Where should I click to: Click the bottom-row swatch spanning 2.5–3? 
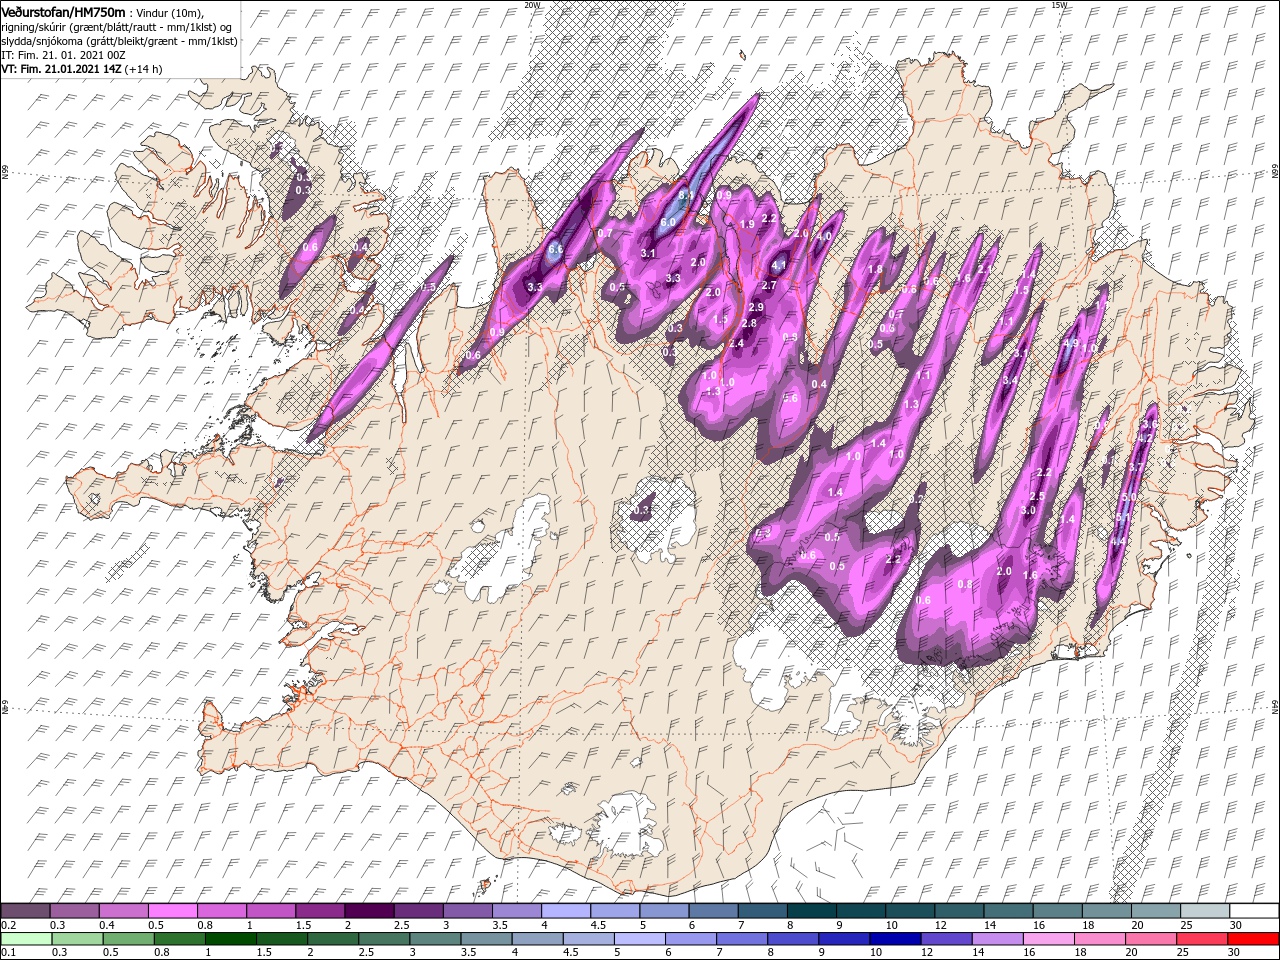tap(385, 939)
